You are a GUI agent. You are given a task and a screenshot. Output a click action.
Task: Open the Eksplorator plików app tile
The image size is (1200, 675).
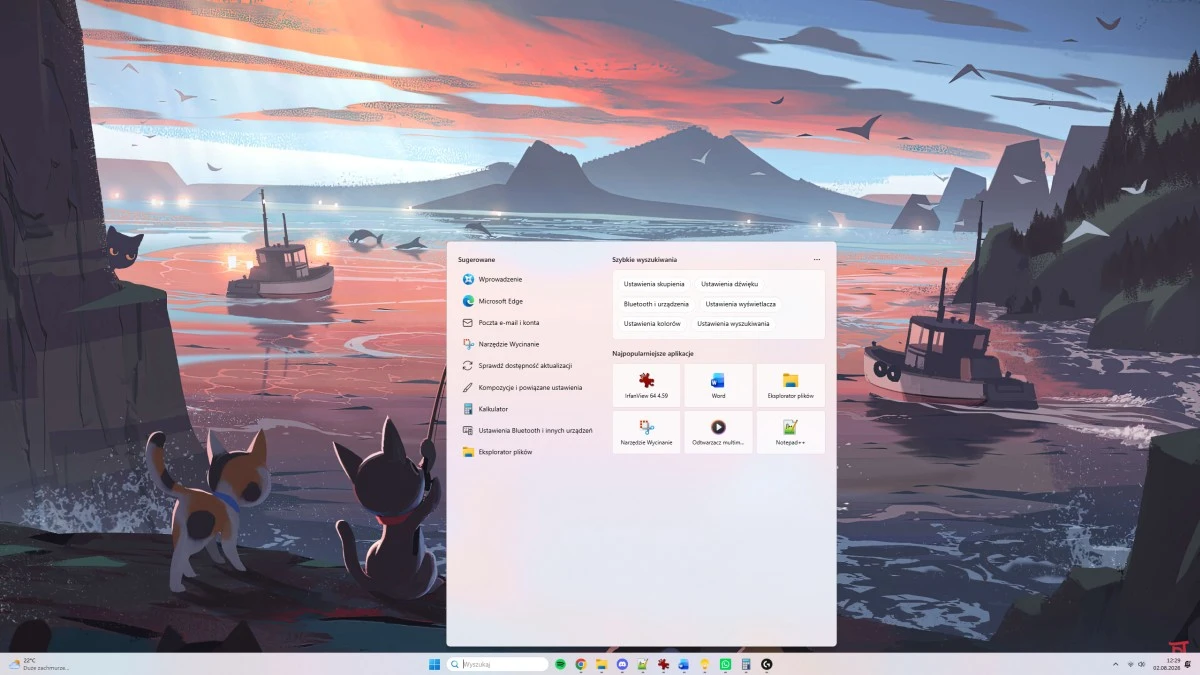click(790, 385)
